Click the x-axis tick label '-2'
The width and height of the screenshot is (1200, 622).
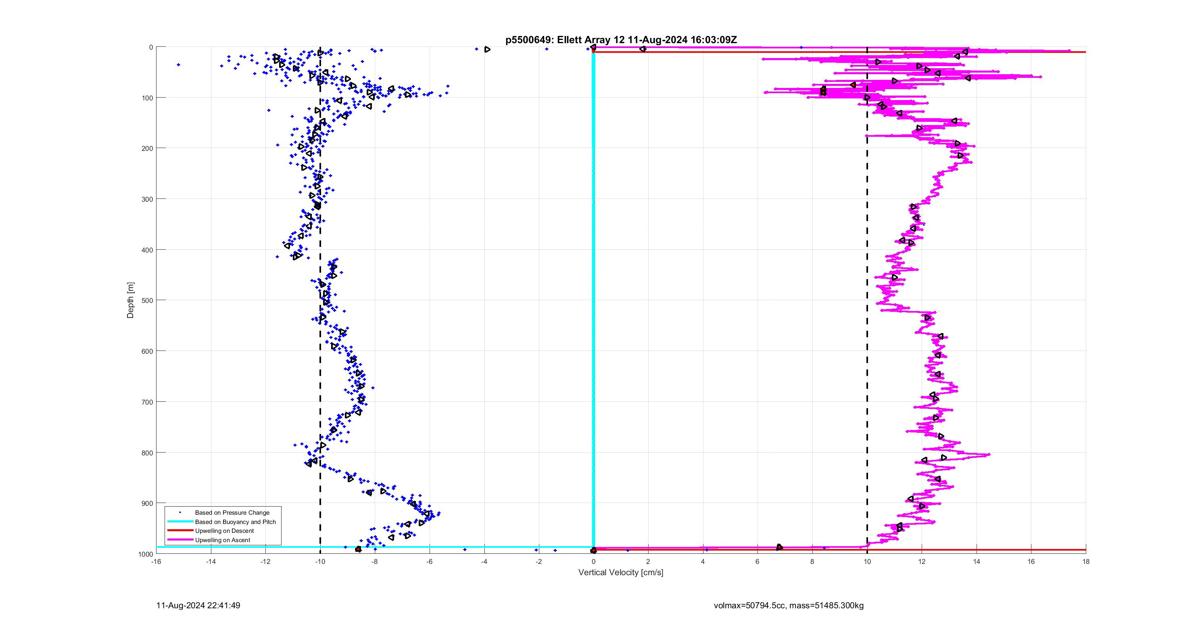tap(539, 561)
